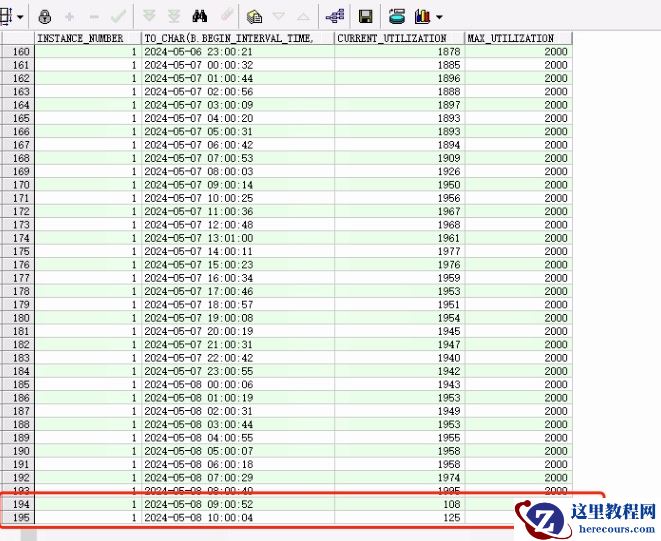661x541 pixels.
Task: Click timestamp cell 2024-05-08 09:00:52
Action: click(x=238, y=504)
